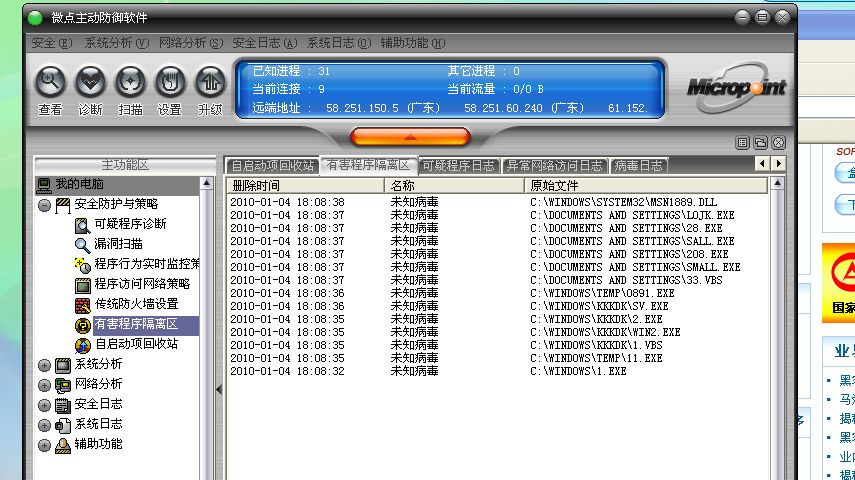Viewport: 855px width, 480px height.
Task: Click 程序访问网络策略 icon
Action: coord(82,285)
